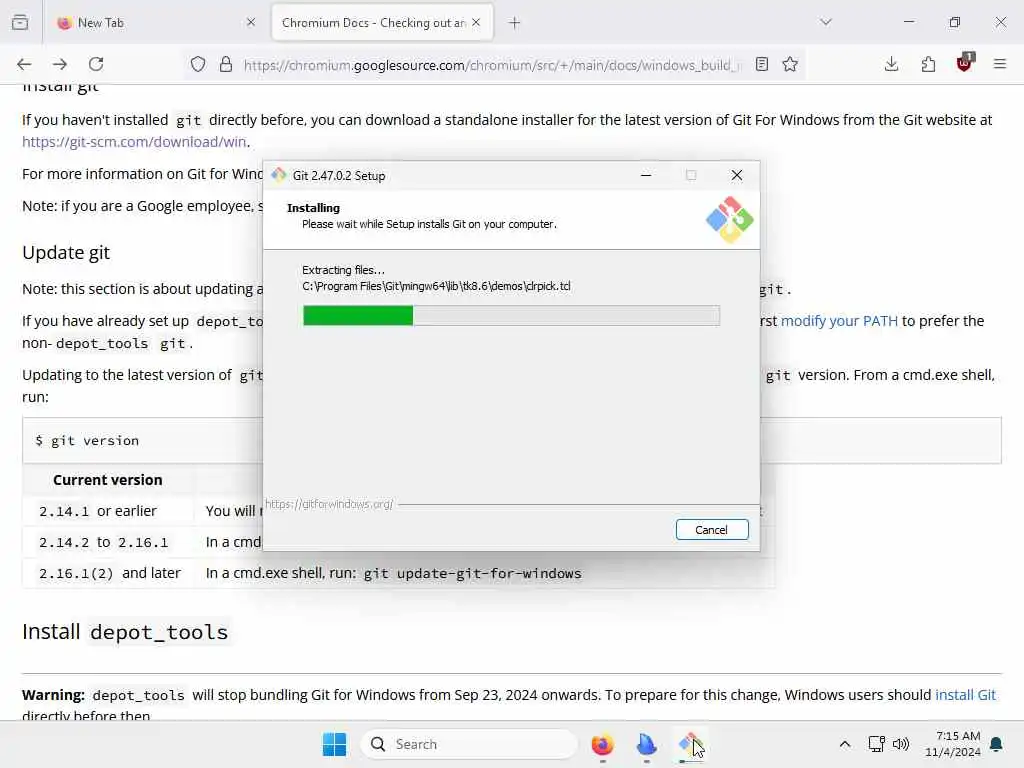Open the Firefox View icon at tab strip left
Screen dimensions: 1024x768
point(20,22)
